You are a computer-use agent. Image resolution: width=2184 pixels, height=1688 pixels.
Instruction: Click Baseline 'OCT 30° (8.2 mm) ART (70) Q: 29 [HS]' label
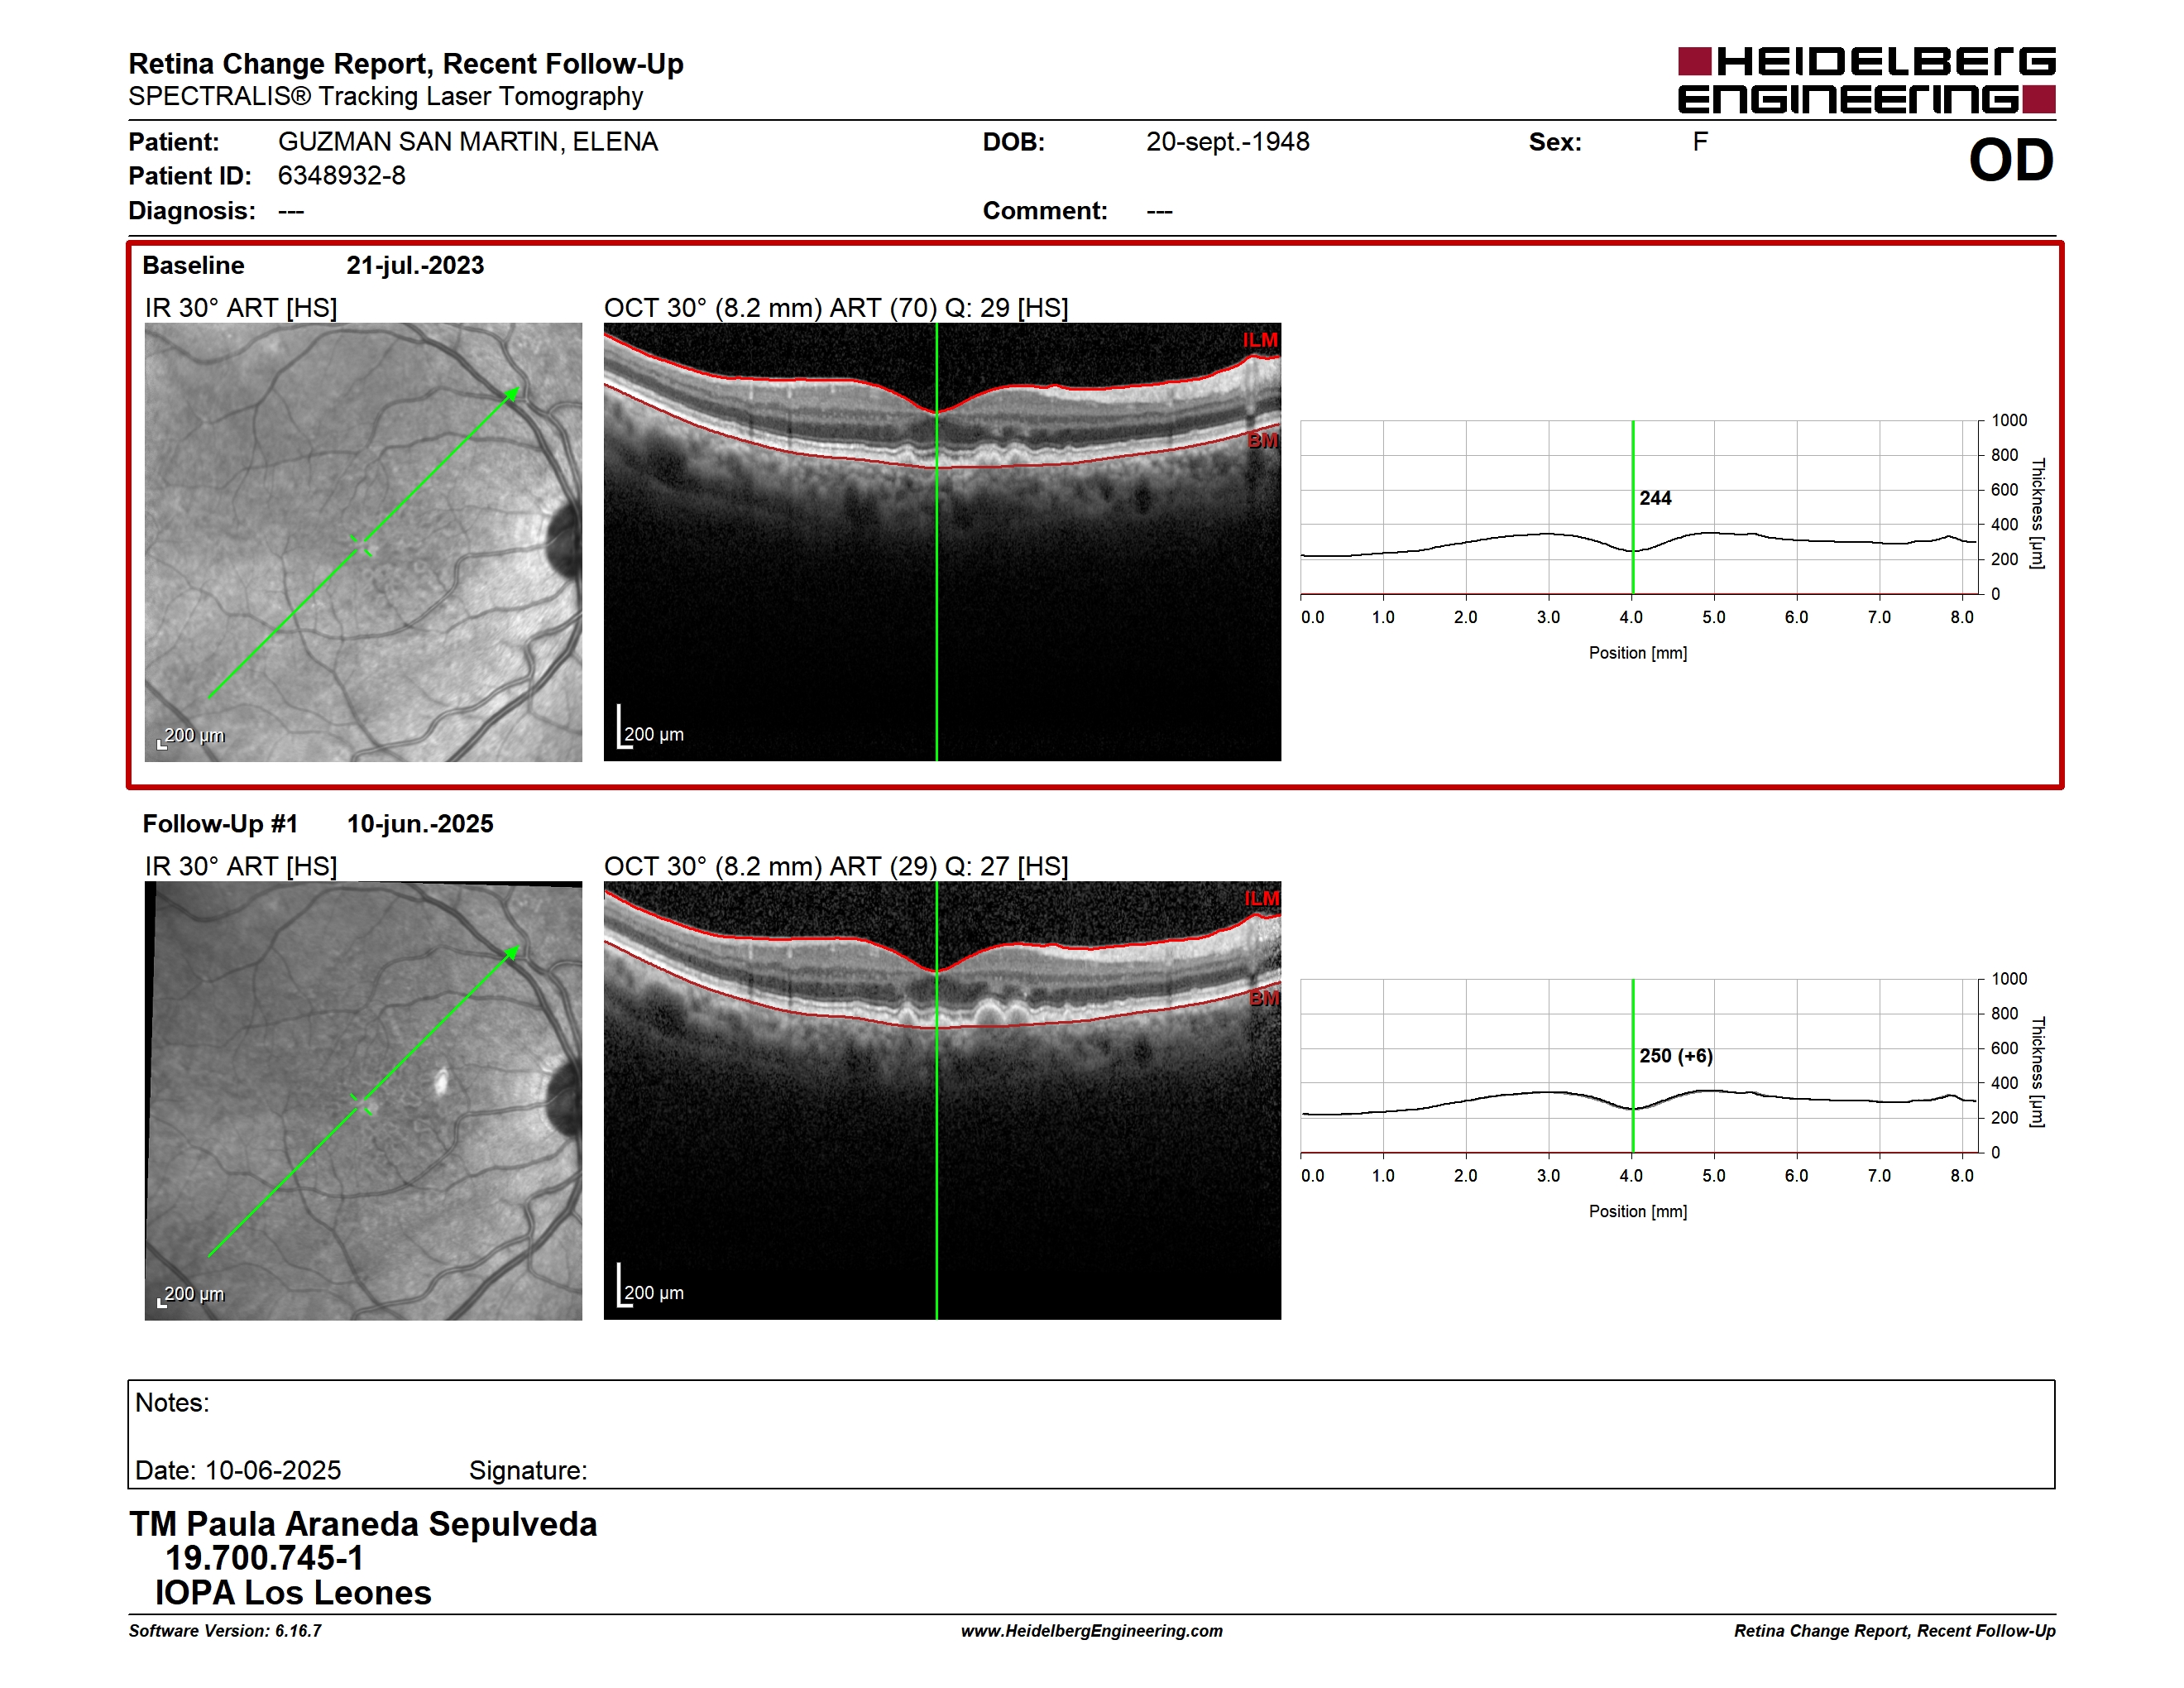tap(836, 308)
